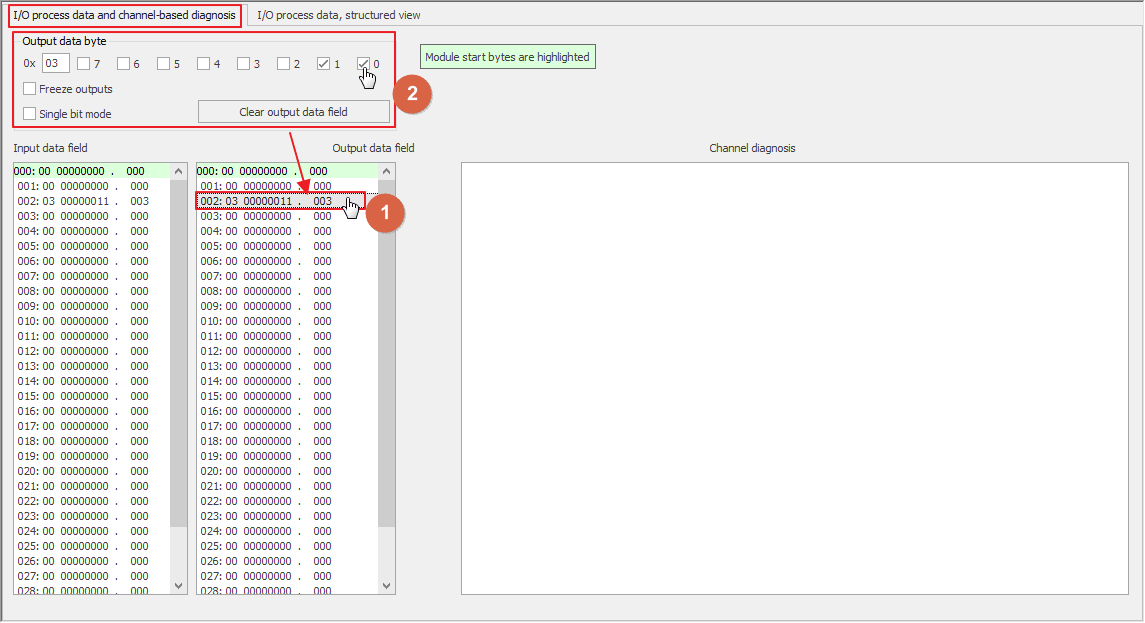Click output data field scroll down arrow

click(387, 586)
